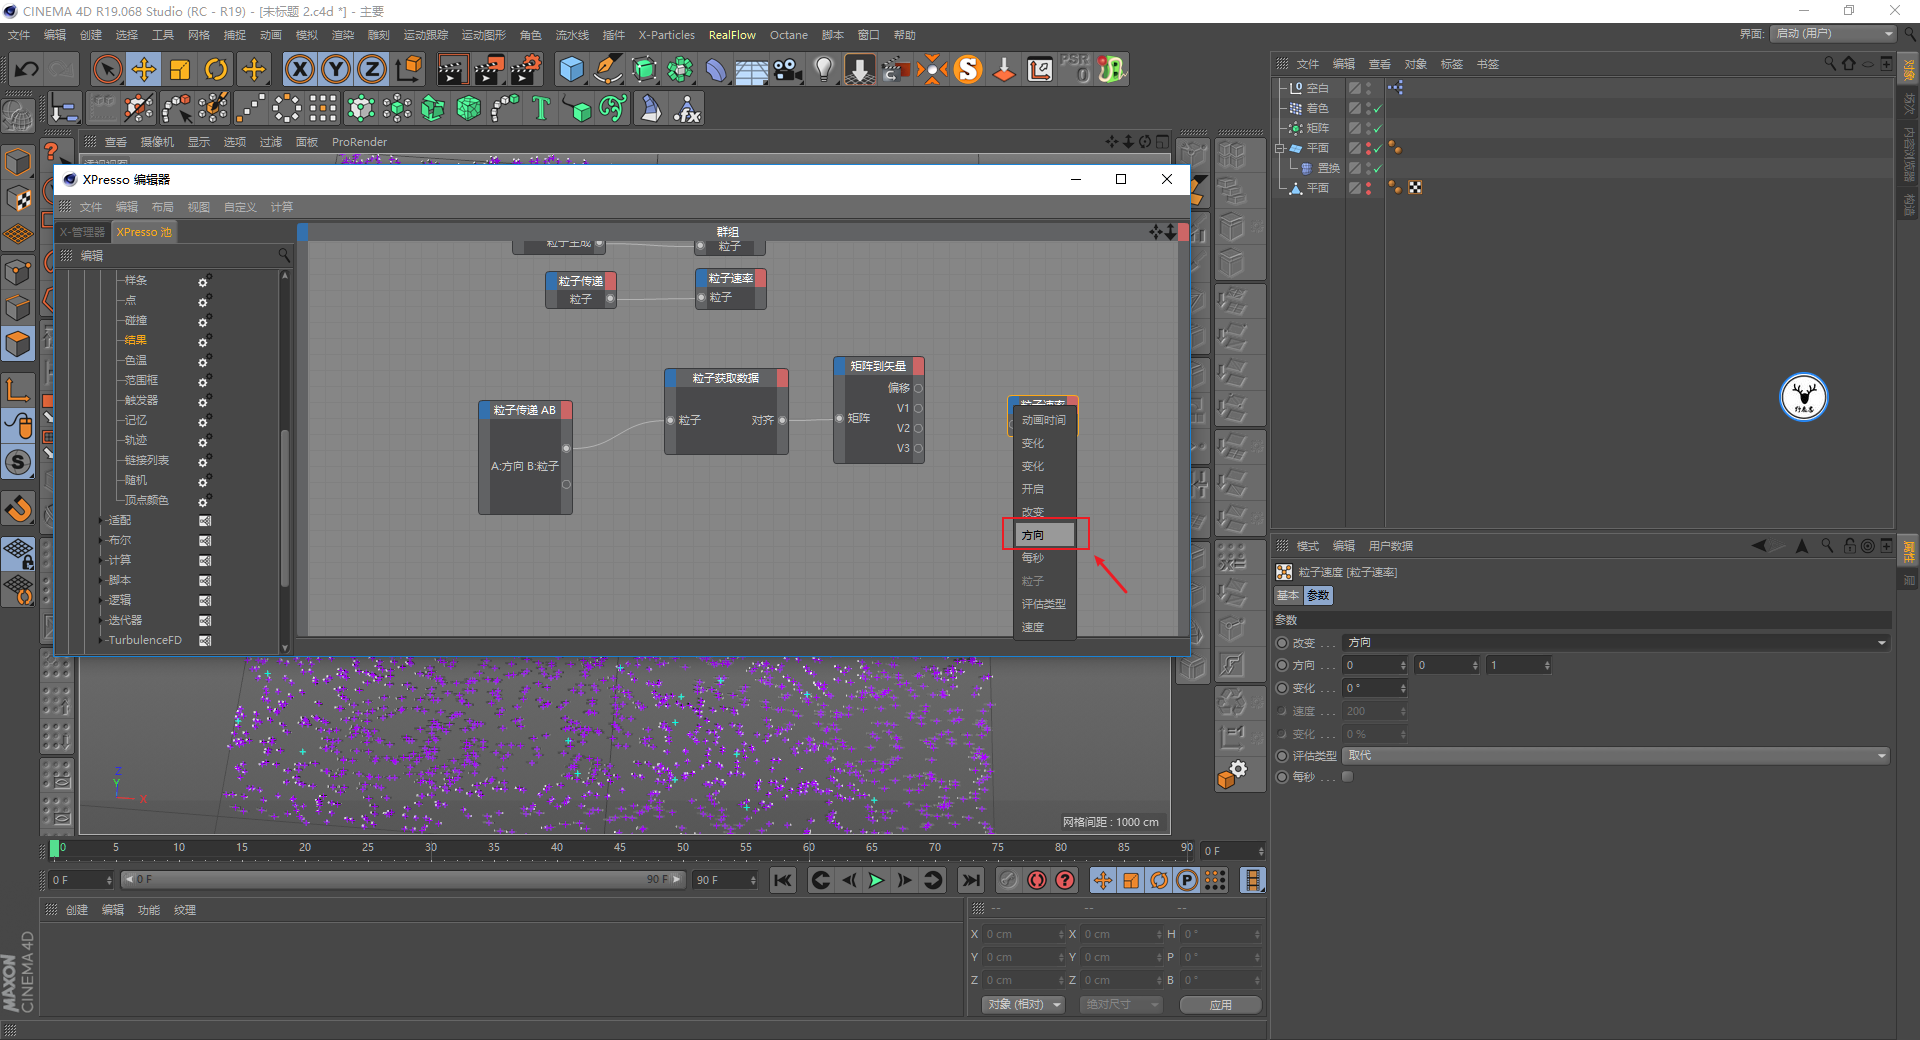Click the MoText green T icon

[x=541, y=108]
